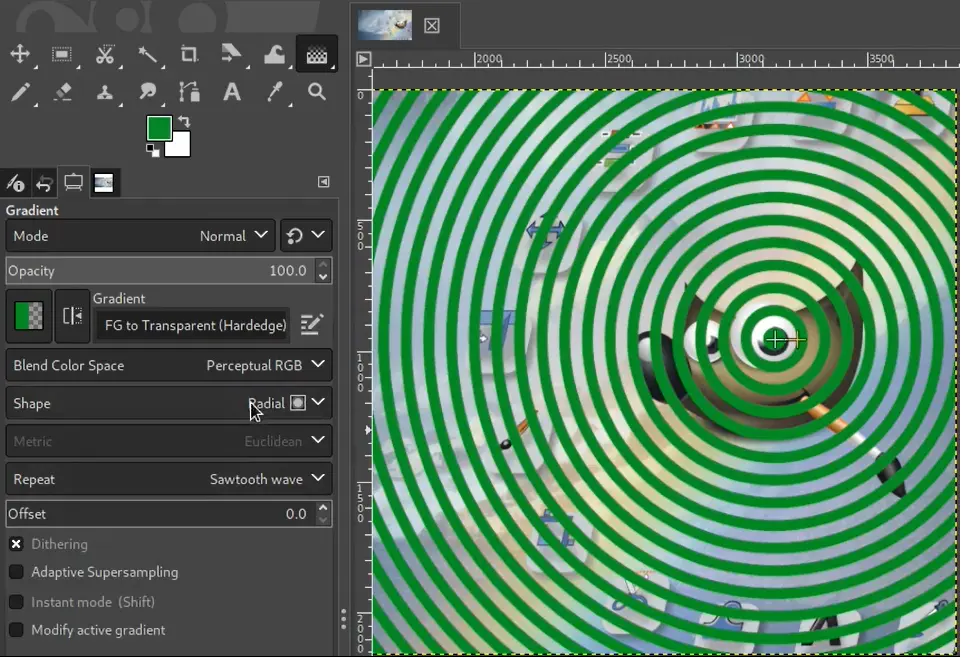Activate the Crop tool

[190, 55]
